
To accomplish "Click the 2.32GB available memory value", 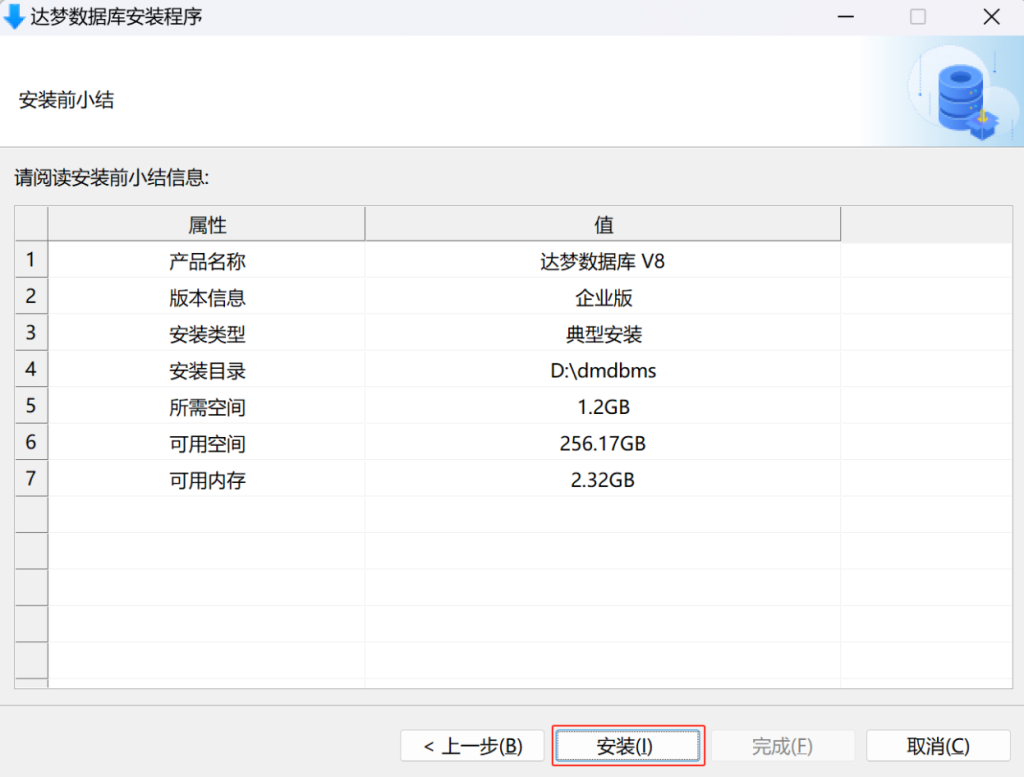I will (603, 480).
